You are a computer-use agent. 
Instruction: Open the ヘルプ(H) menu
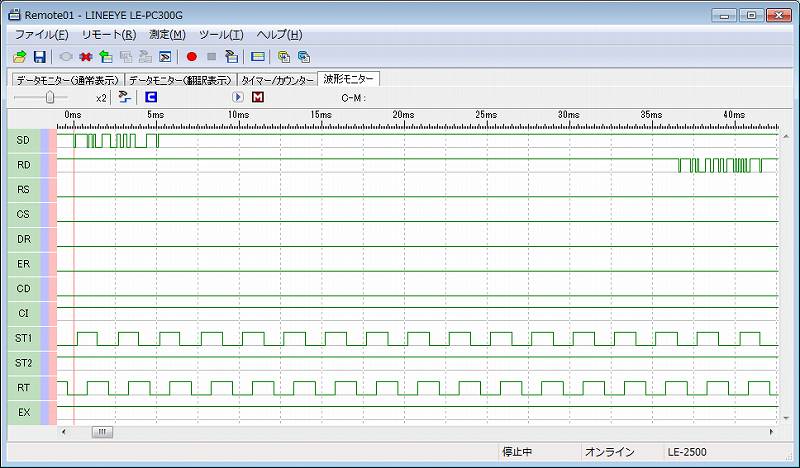click(x=280, y=35)
